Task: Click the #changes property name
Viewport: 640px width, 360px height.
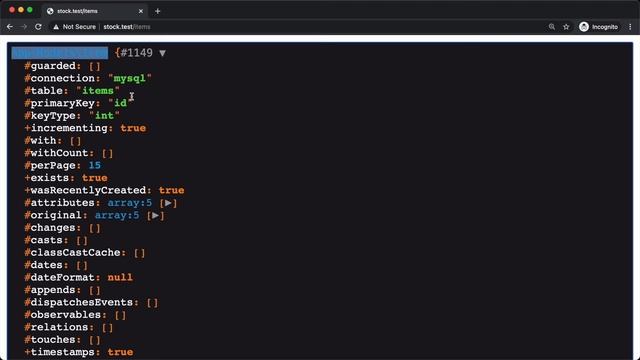Action: tap(50, 228)
